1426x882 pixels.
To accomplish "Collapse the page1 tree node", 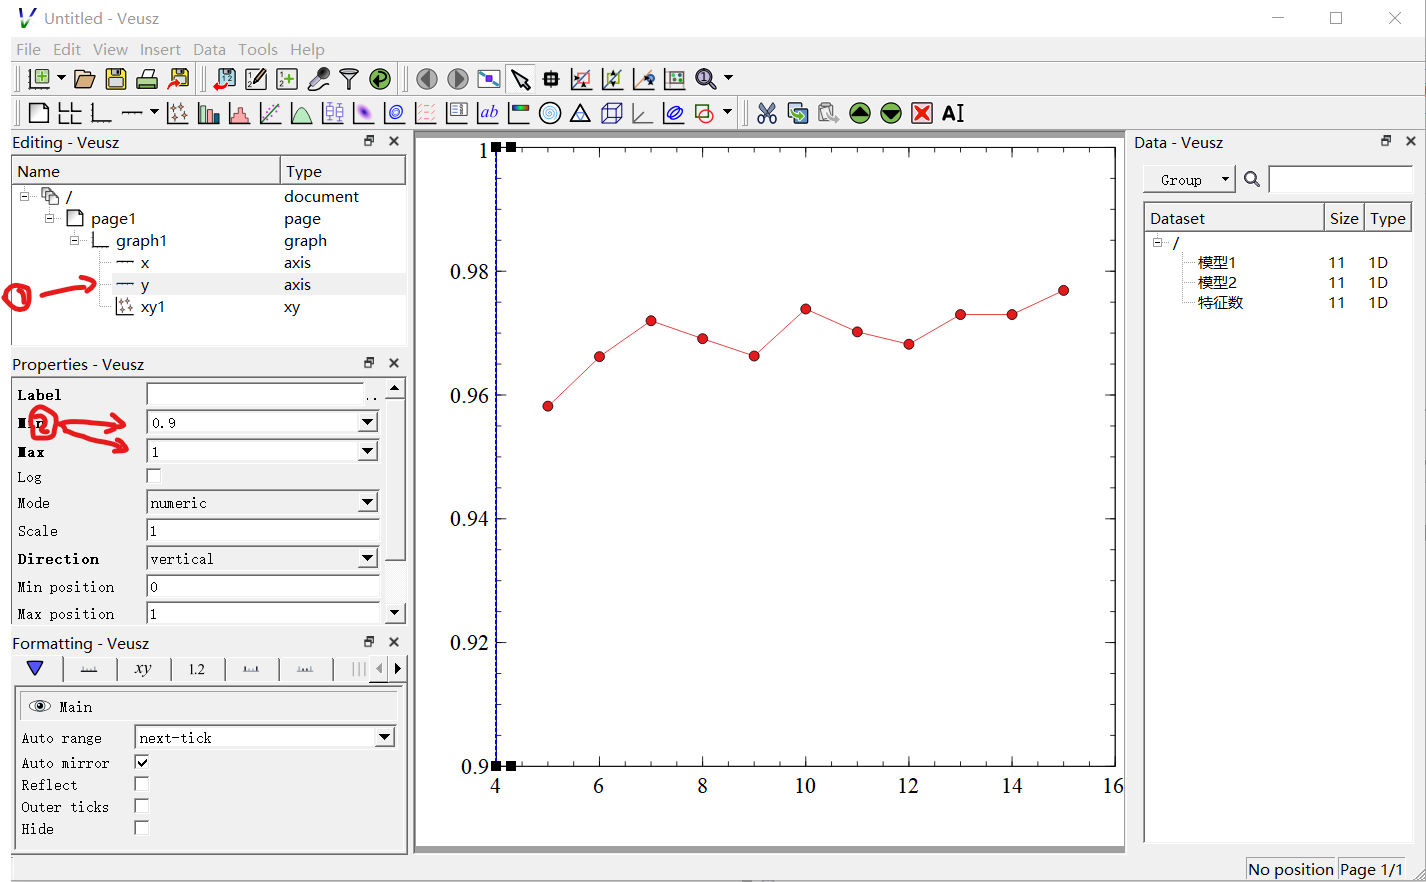I will pyautogui.click(x=49, y=218).
